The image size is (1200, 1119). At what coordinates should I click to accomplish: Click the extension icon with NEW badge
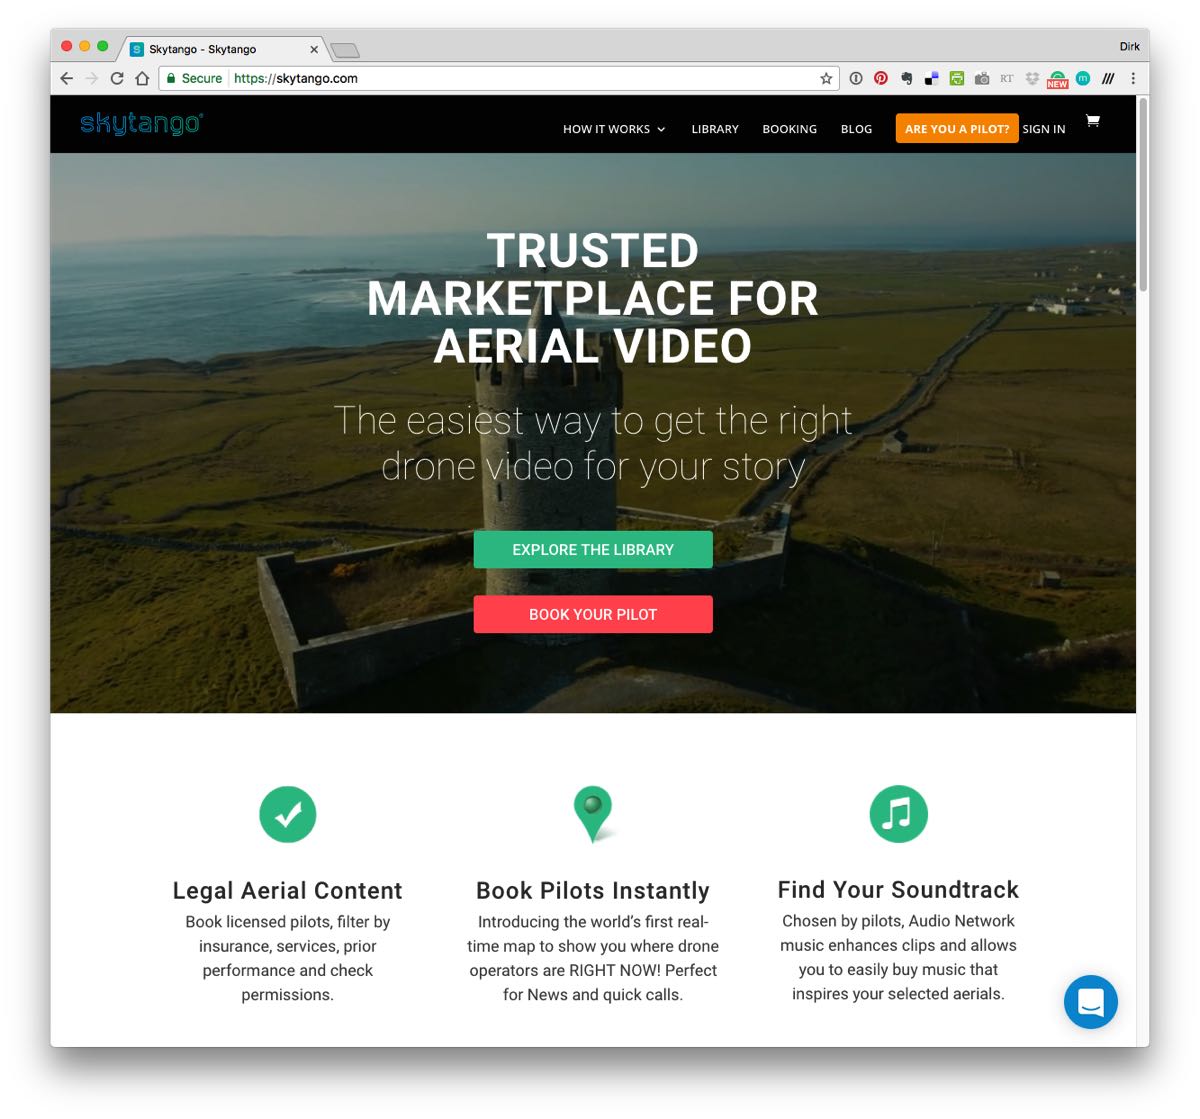(x=1058, y=79)
